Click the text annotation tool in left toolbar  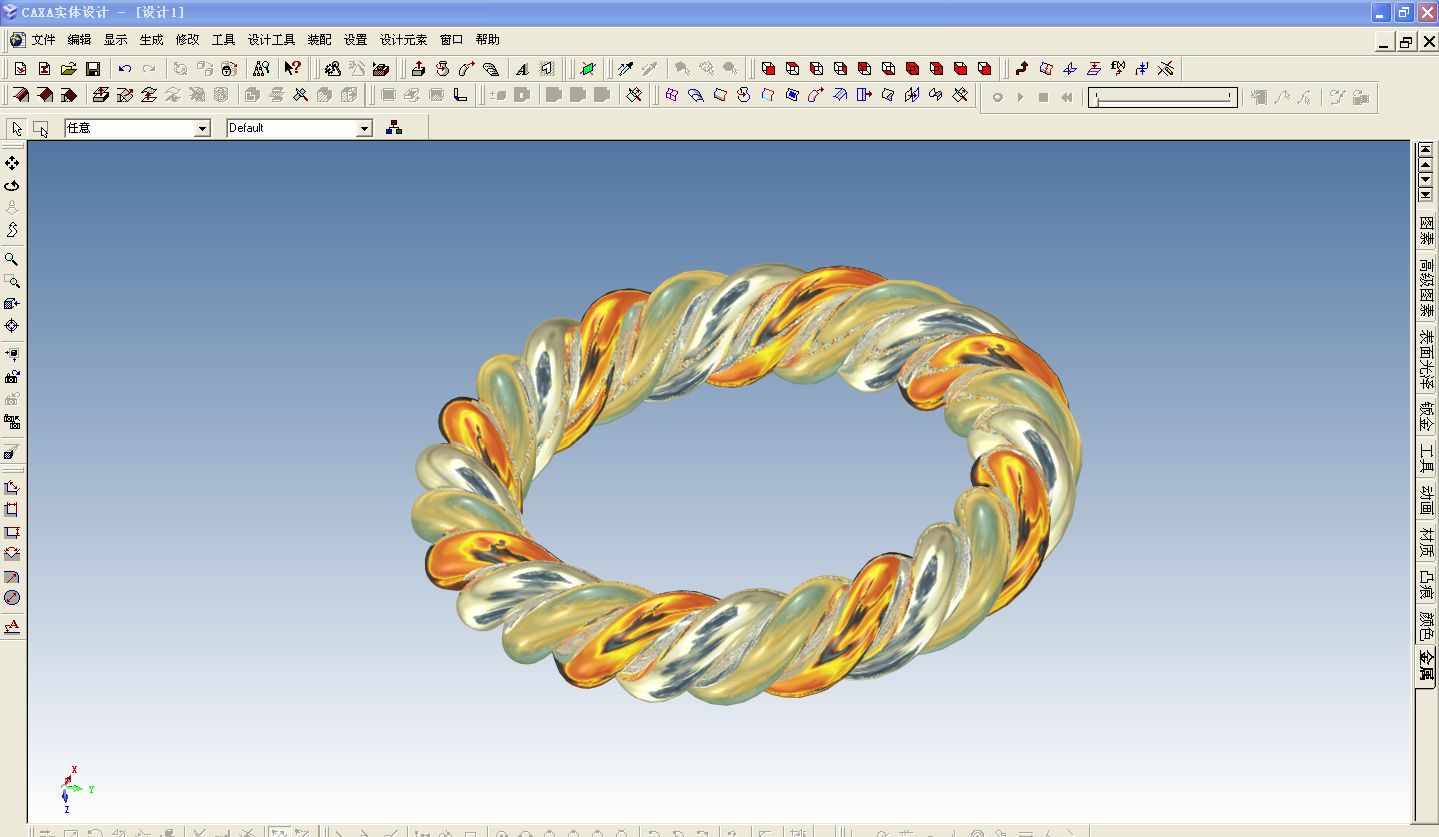[x=12, y=627]
